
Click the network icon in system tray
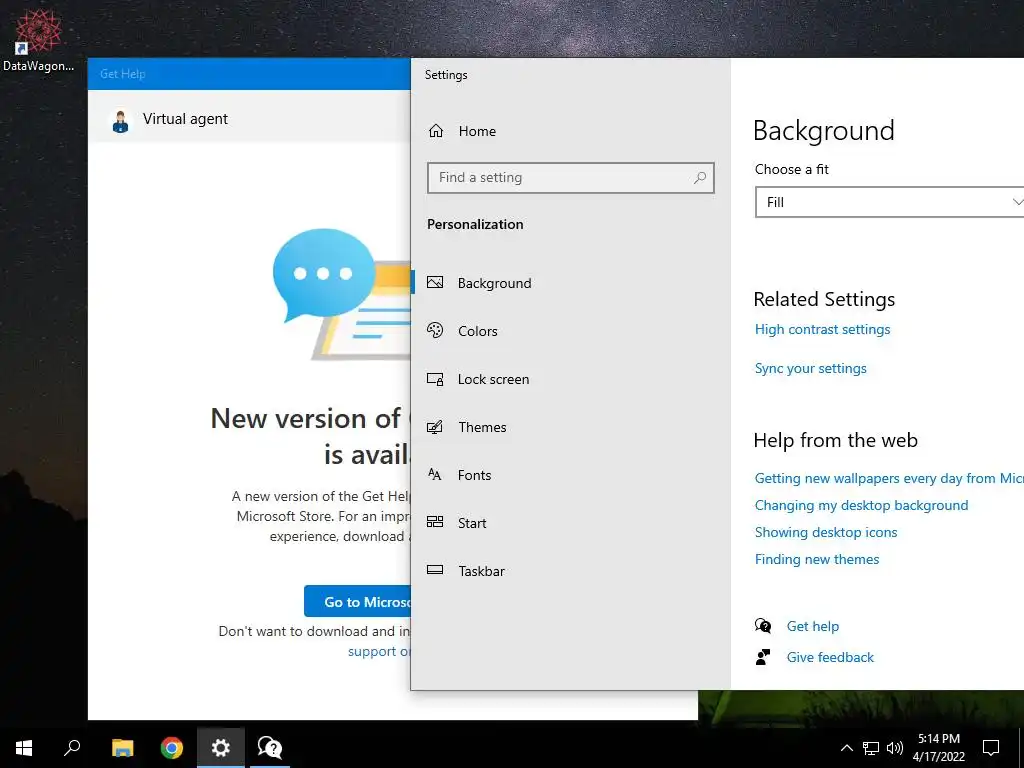click(x=871, y=748)
